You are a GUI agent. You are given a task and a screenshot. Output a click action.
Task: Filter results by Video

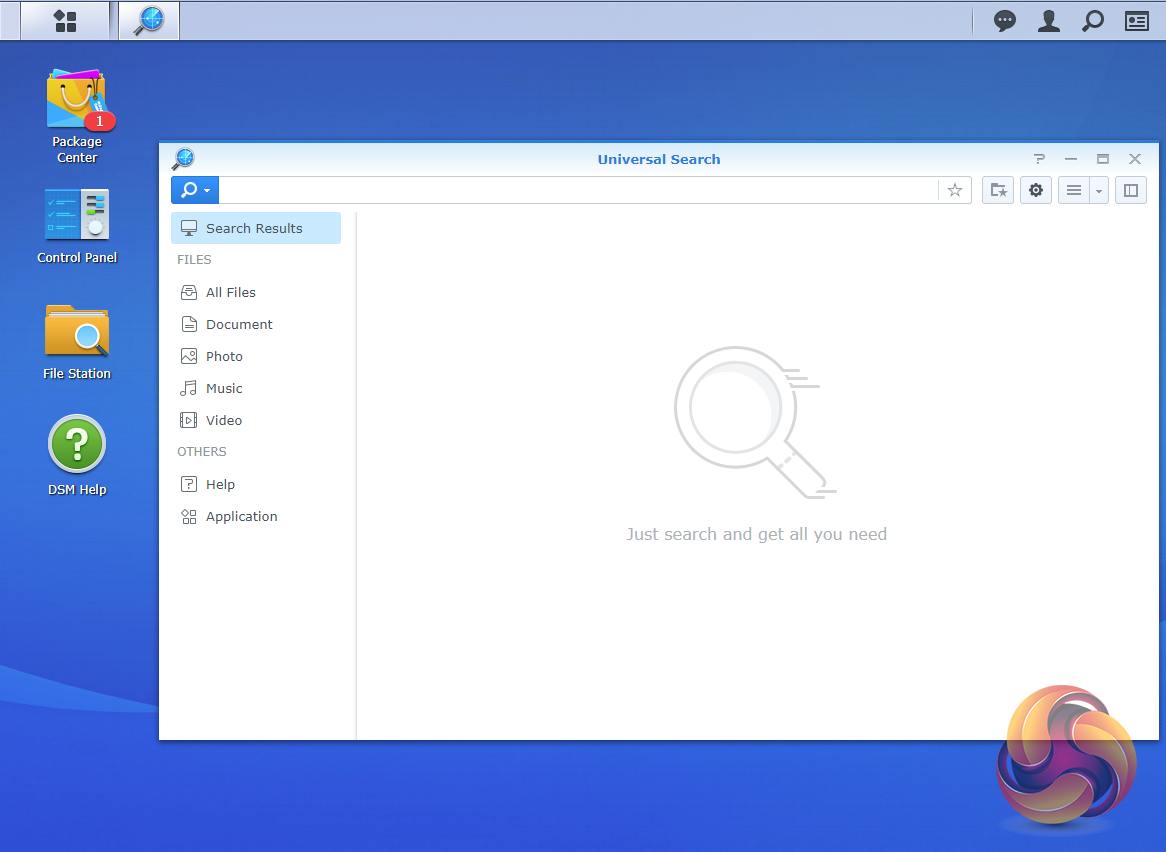click(x=256, y=420)
